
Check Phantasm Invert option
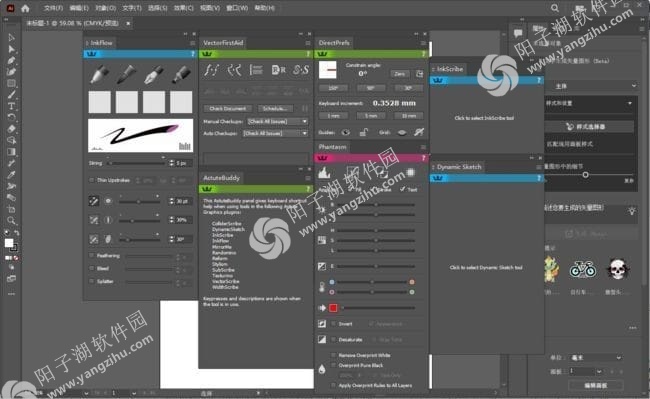click(x=334, y=324)
